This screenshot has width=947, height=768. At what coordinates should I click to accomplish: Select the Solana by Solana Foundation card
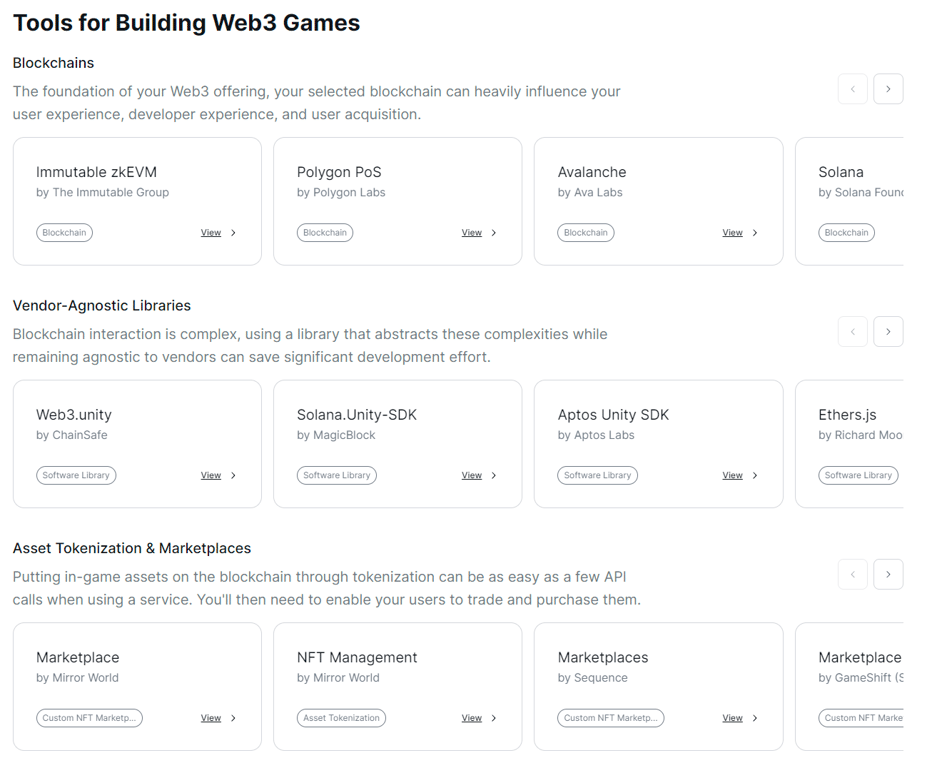[870, 200]
